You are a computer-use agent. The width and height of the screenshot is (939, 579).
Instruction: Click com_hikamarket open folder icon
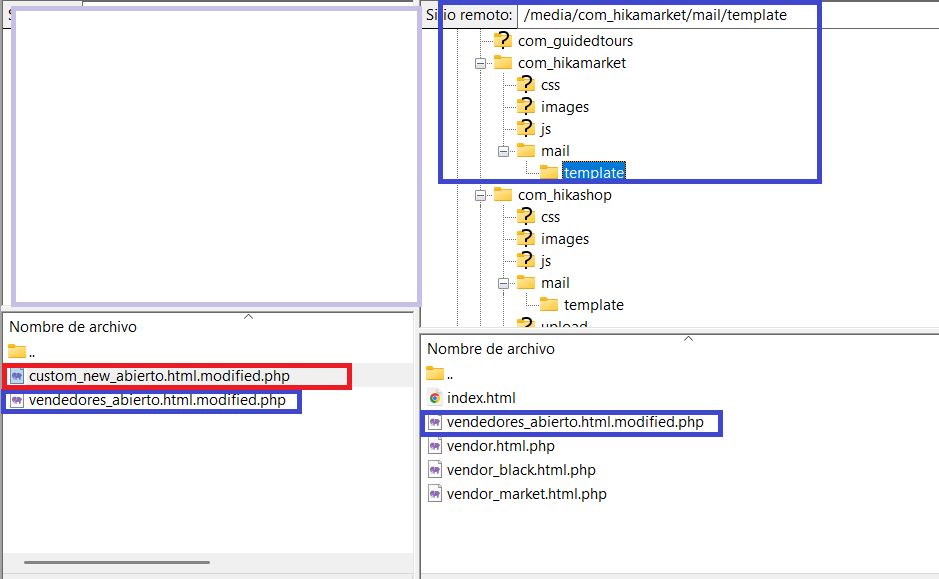[503, 62]
